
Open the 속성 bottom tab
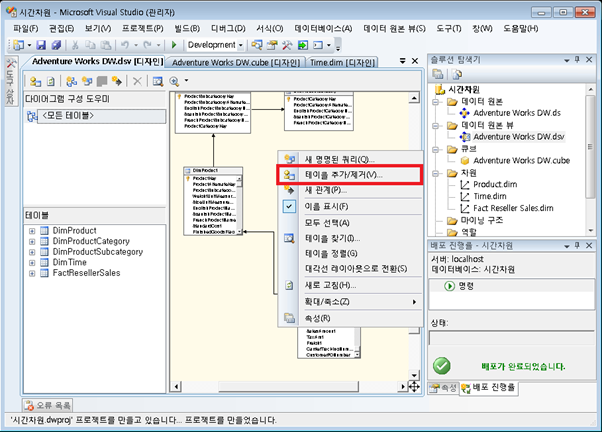(x=443, y=388)
